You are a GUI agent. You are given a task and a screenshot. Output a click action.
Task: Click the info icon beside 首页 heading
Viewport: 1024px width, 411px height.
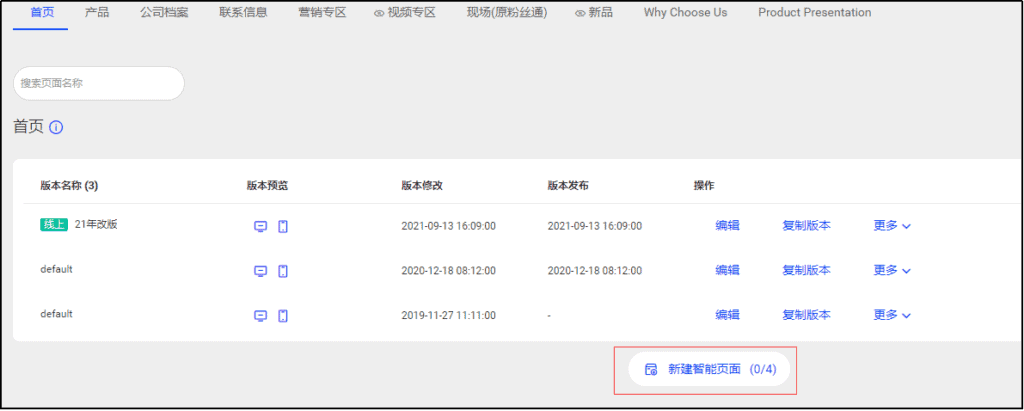57,128
